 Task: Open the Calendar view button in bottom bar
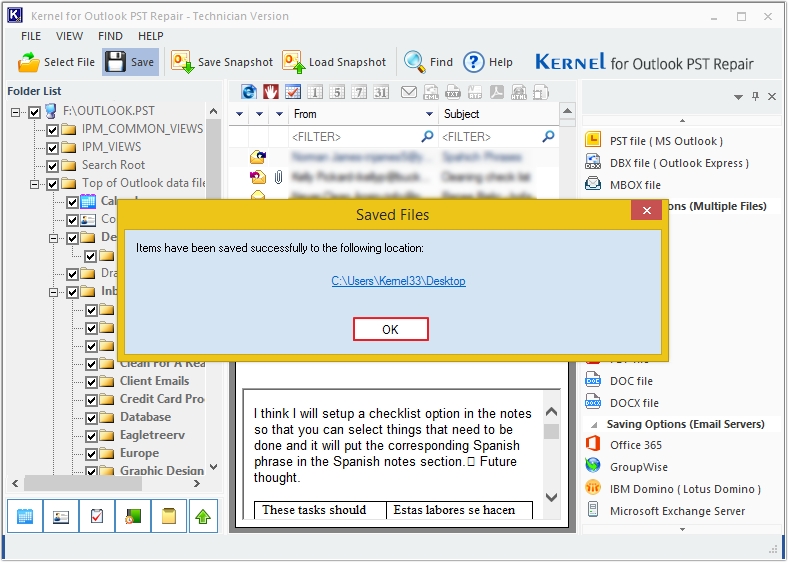click(x=25, y=516)
